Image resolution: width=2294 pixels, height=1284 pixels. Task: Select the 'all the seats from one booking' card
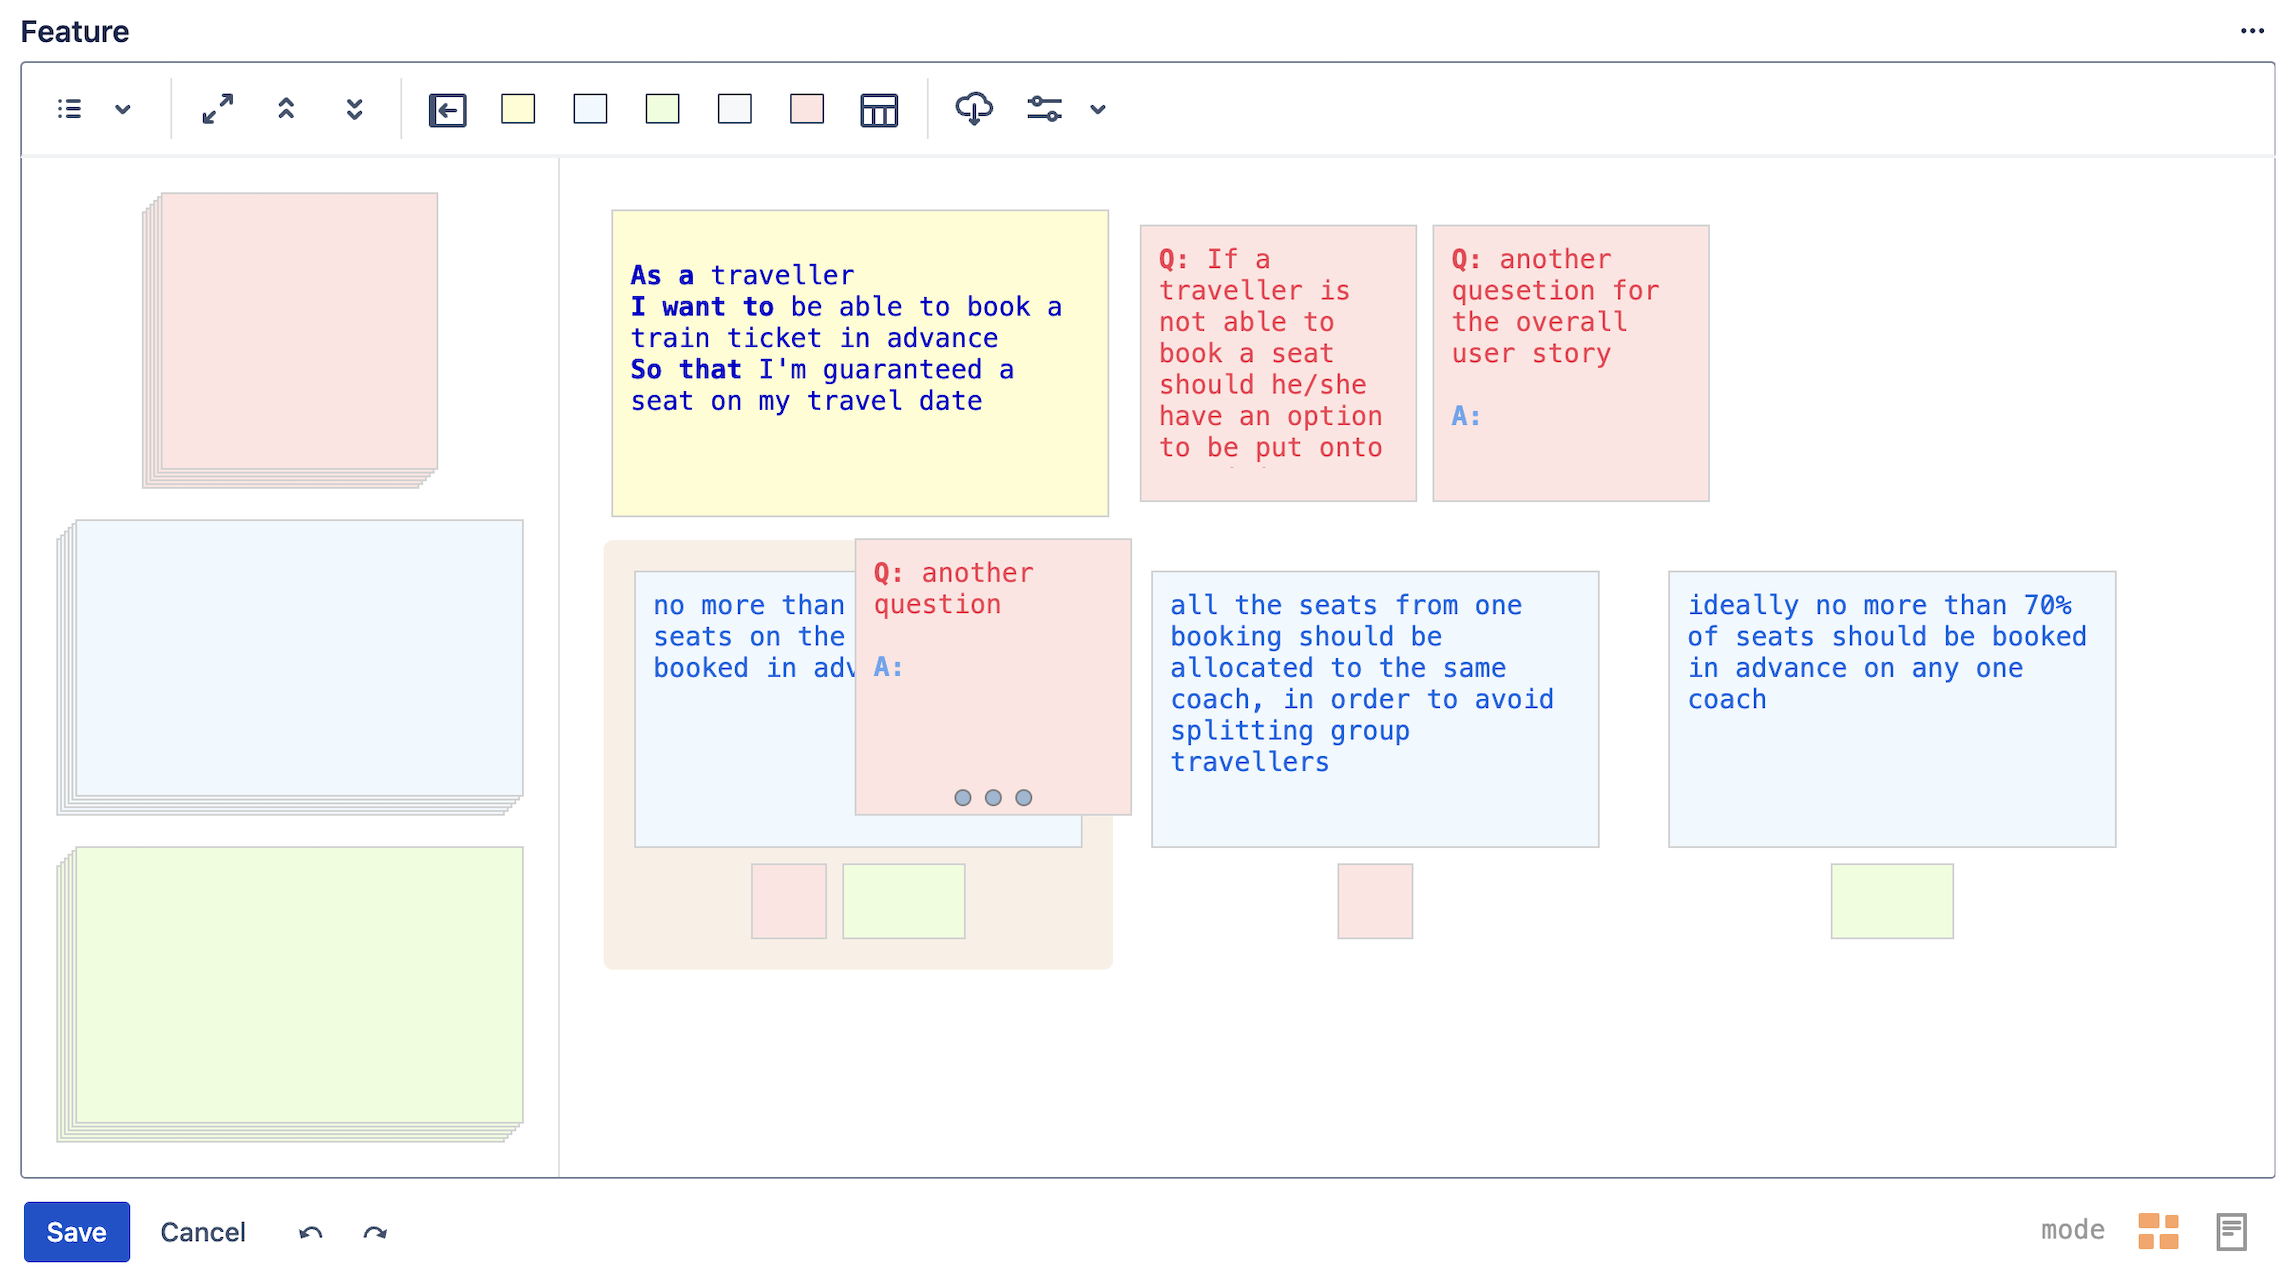point(1375,709)
